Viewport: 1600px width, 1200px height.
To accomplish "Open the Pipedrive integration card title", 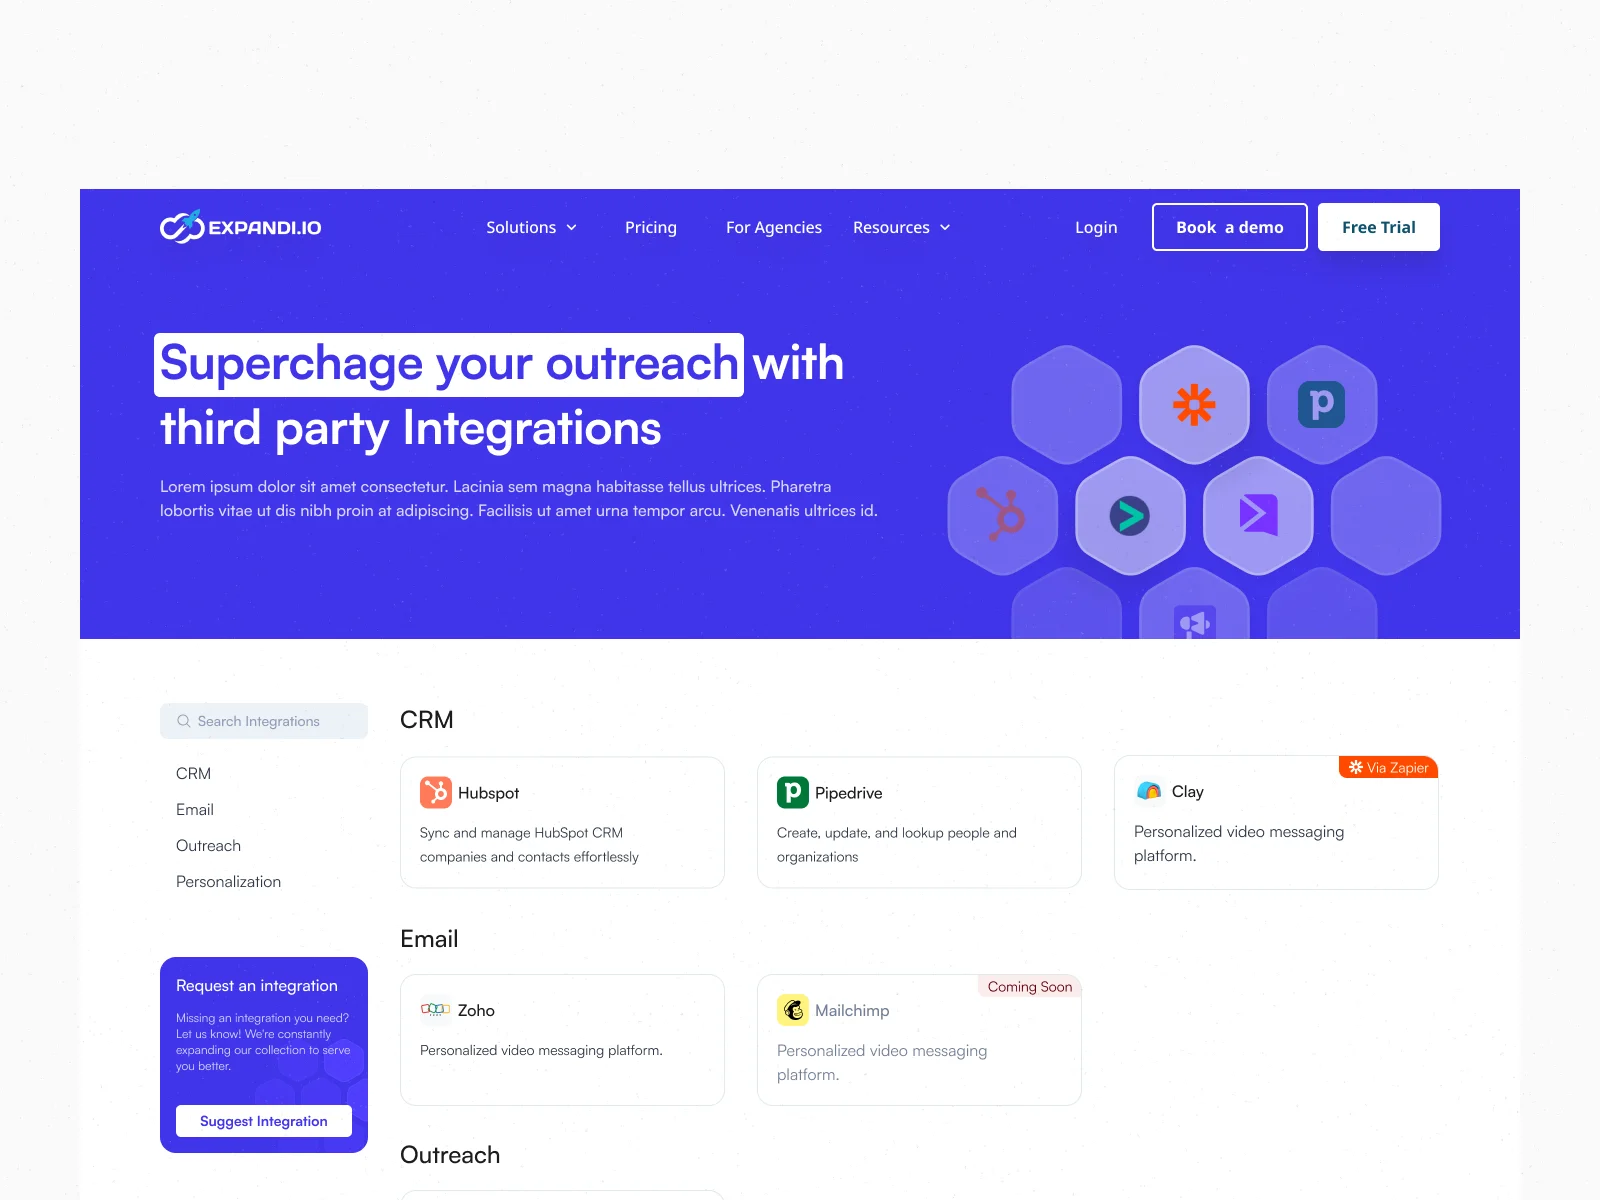I will (x=849, y=793).
